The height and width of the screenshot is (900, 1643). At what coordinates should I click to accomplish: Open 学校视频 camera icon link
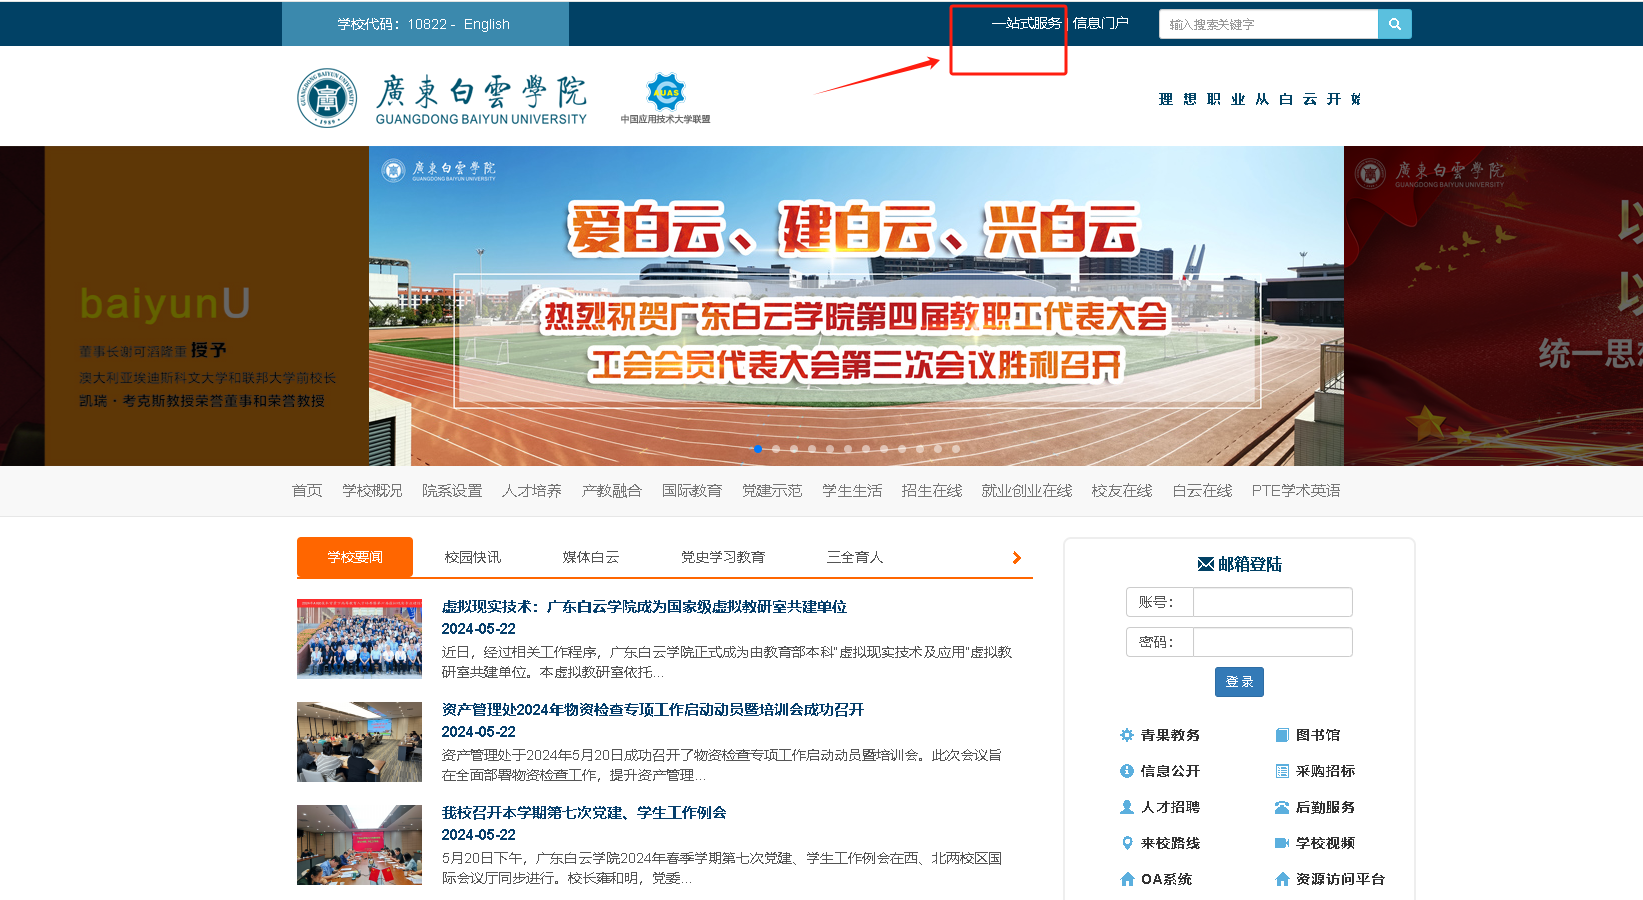pyautogui.click(x=1282, y=843)
